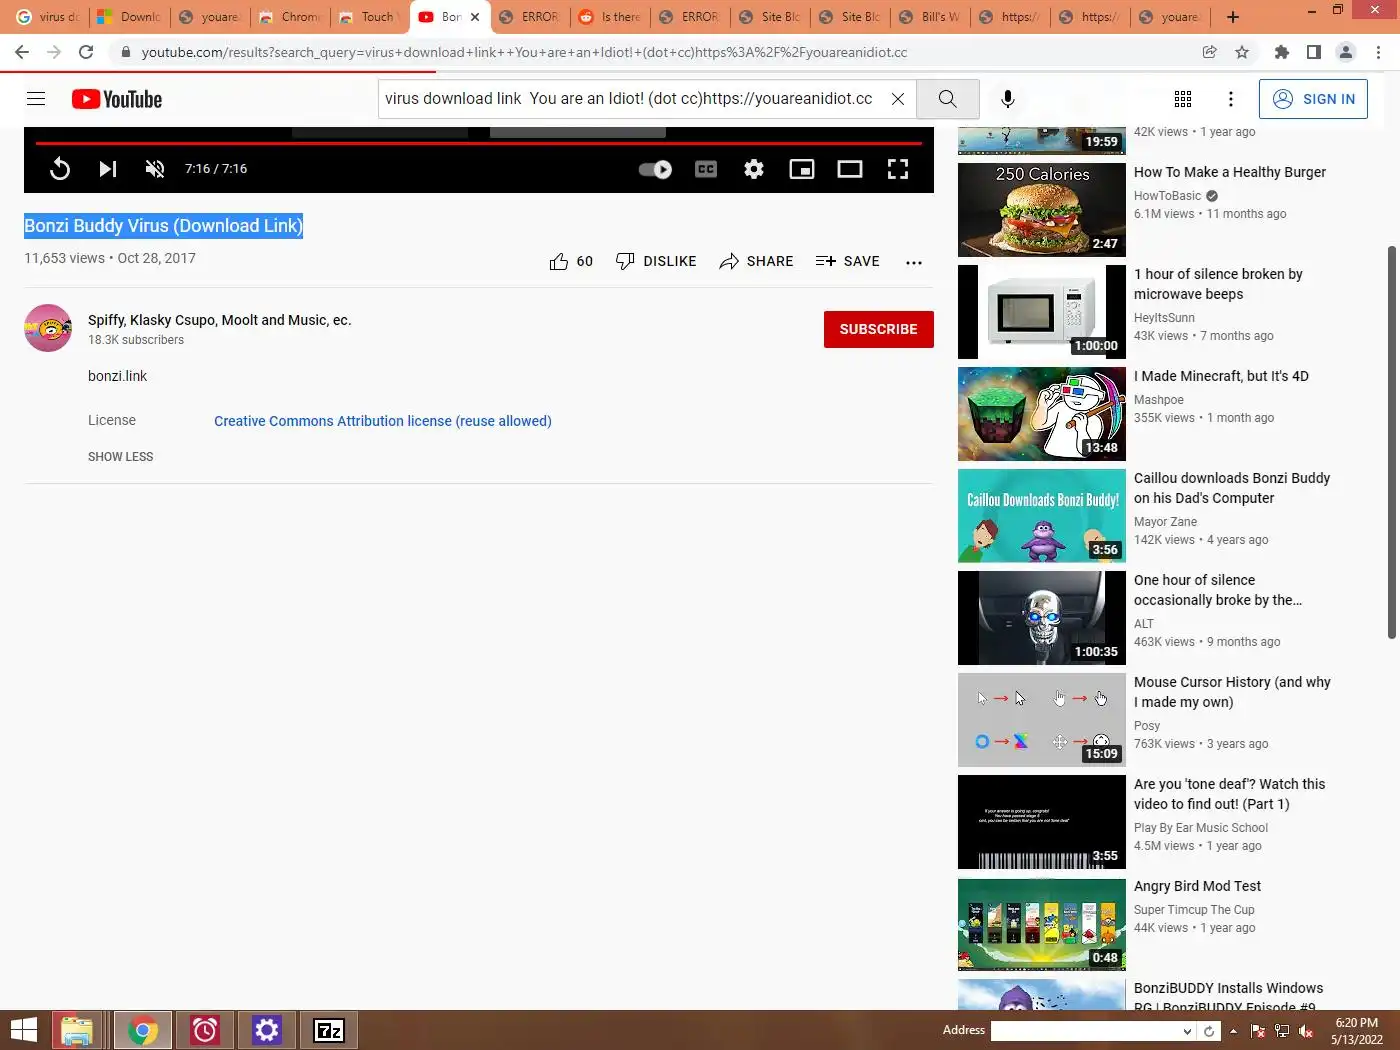Open Mouse Cursor History video thumbnail
The height and width of the screenshot is (1050, 1400).
click(x=1042, y=720)
